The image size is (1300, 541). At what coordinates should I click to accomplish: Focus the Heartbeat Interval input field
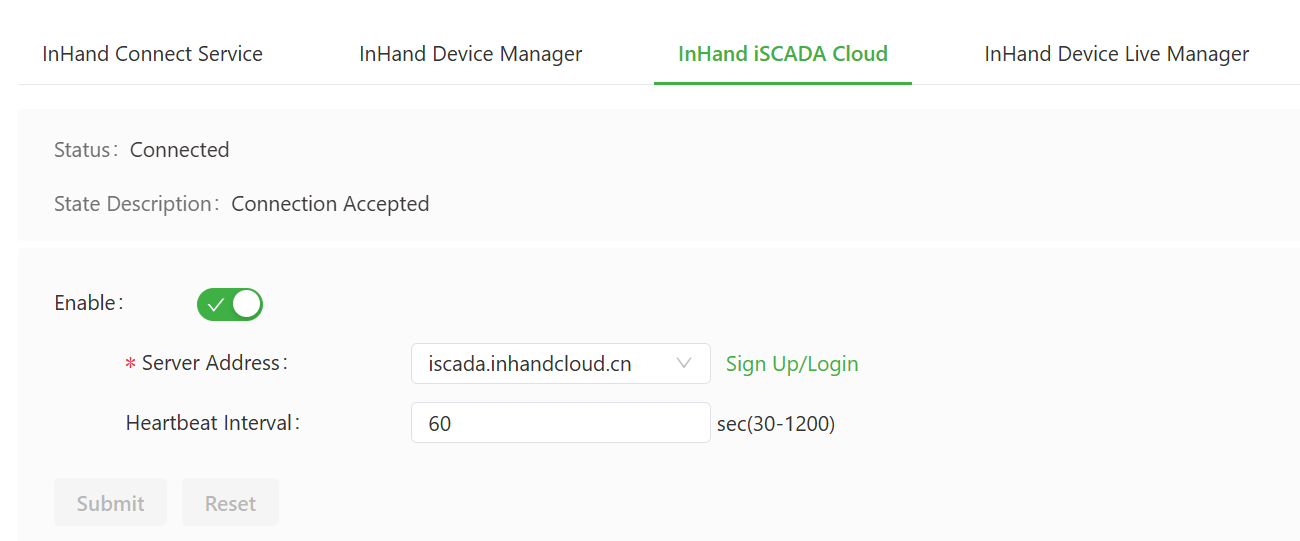click(x=560, y=423)
